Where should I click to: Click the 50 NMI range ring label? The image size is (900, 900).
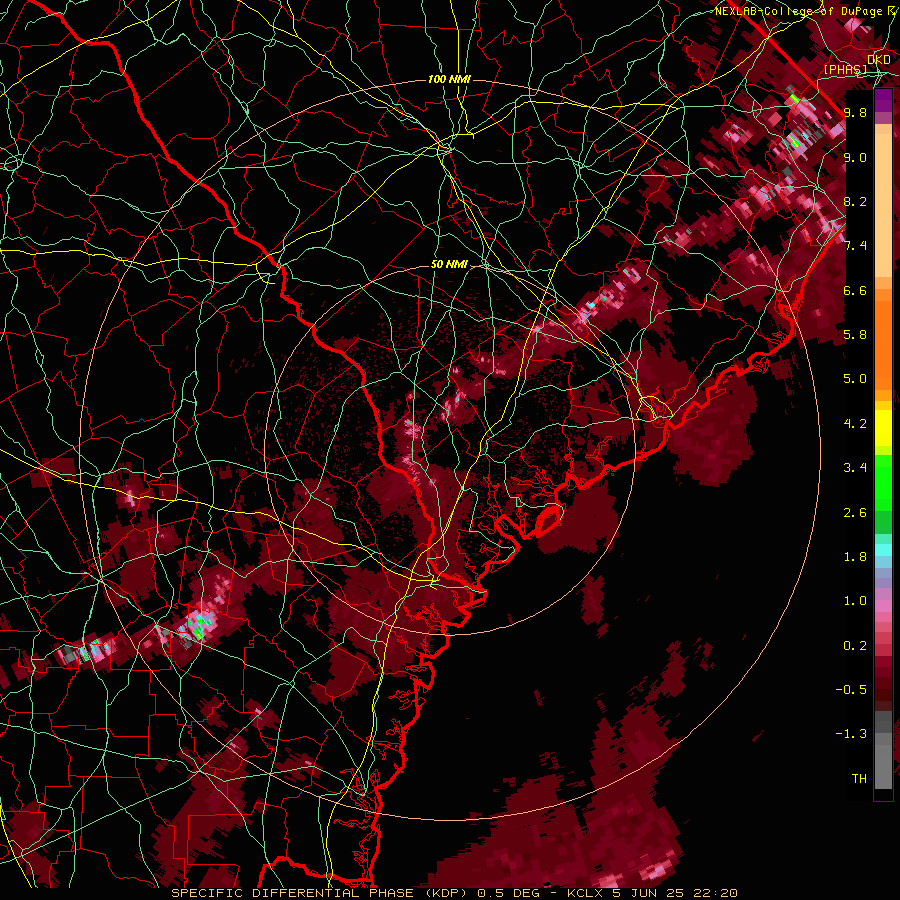[x=449, y=265]
